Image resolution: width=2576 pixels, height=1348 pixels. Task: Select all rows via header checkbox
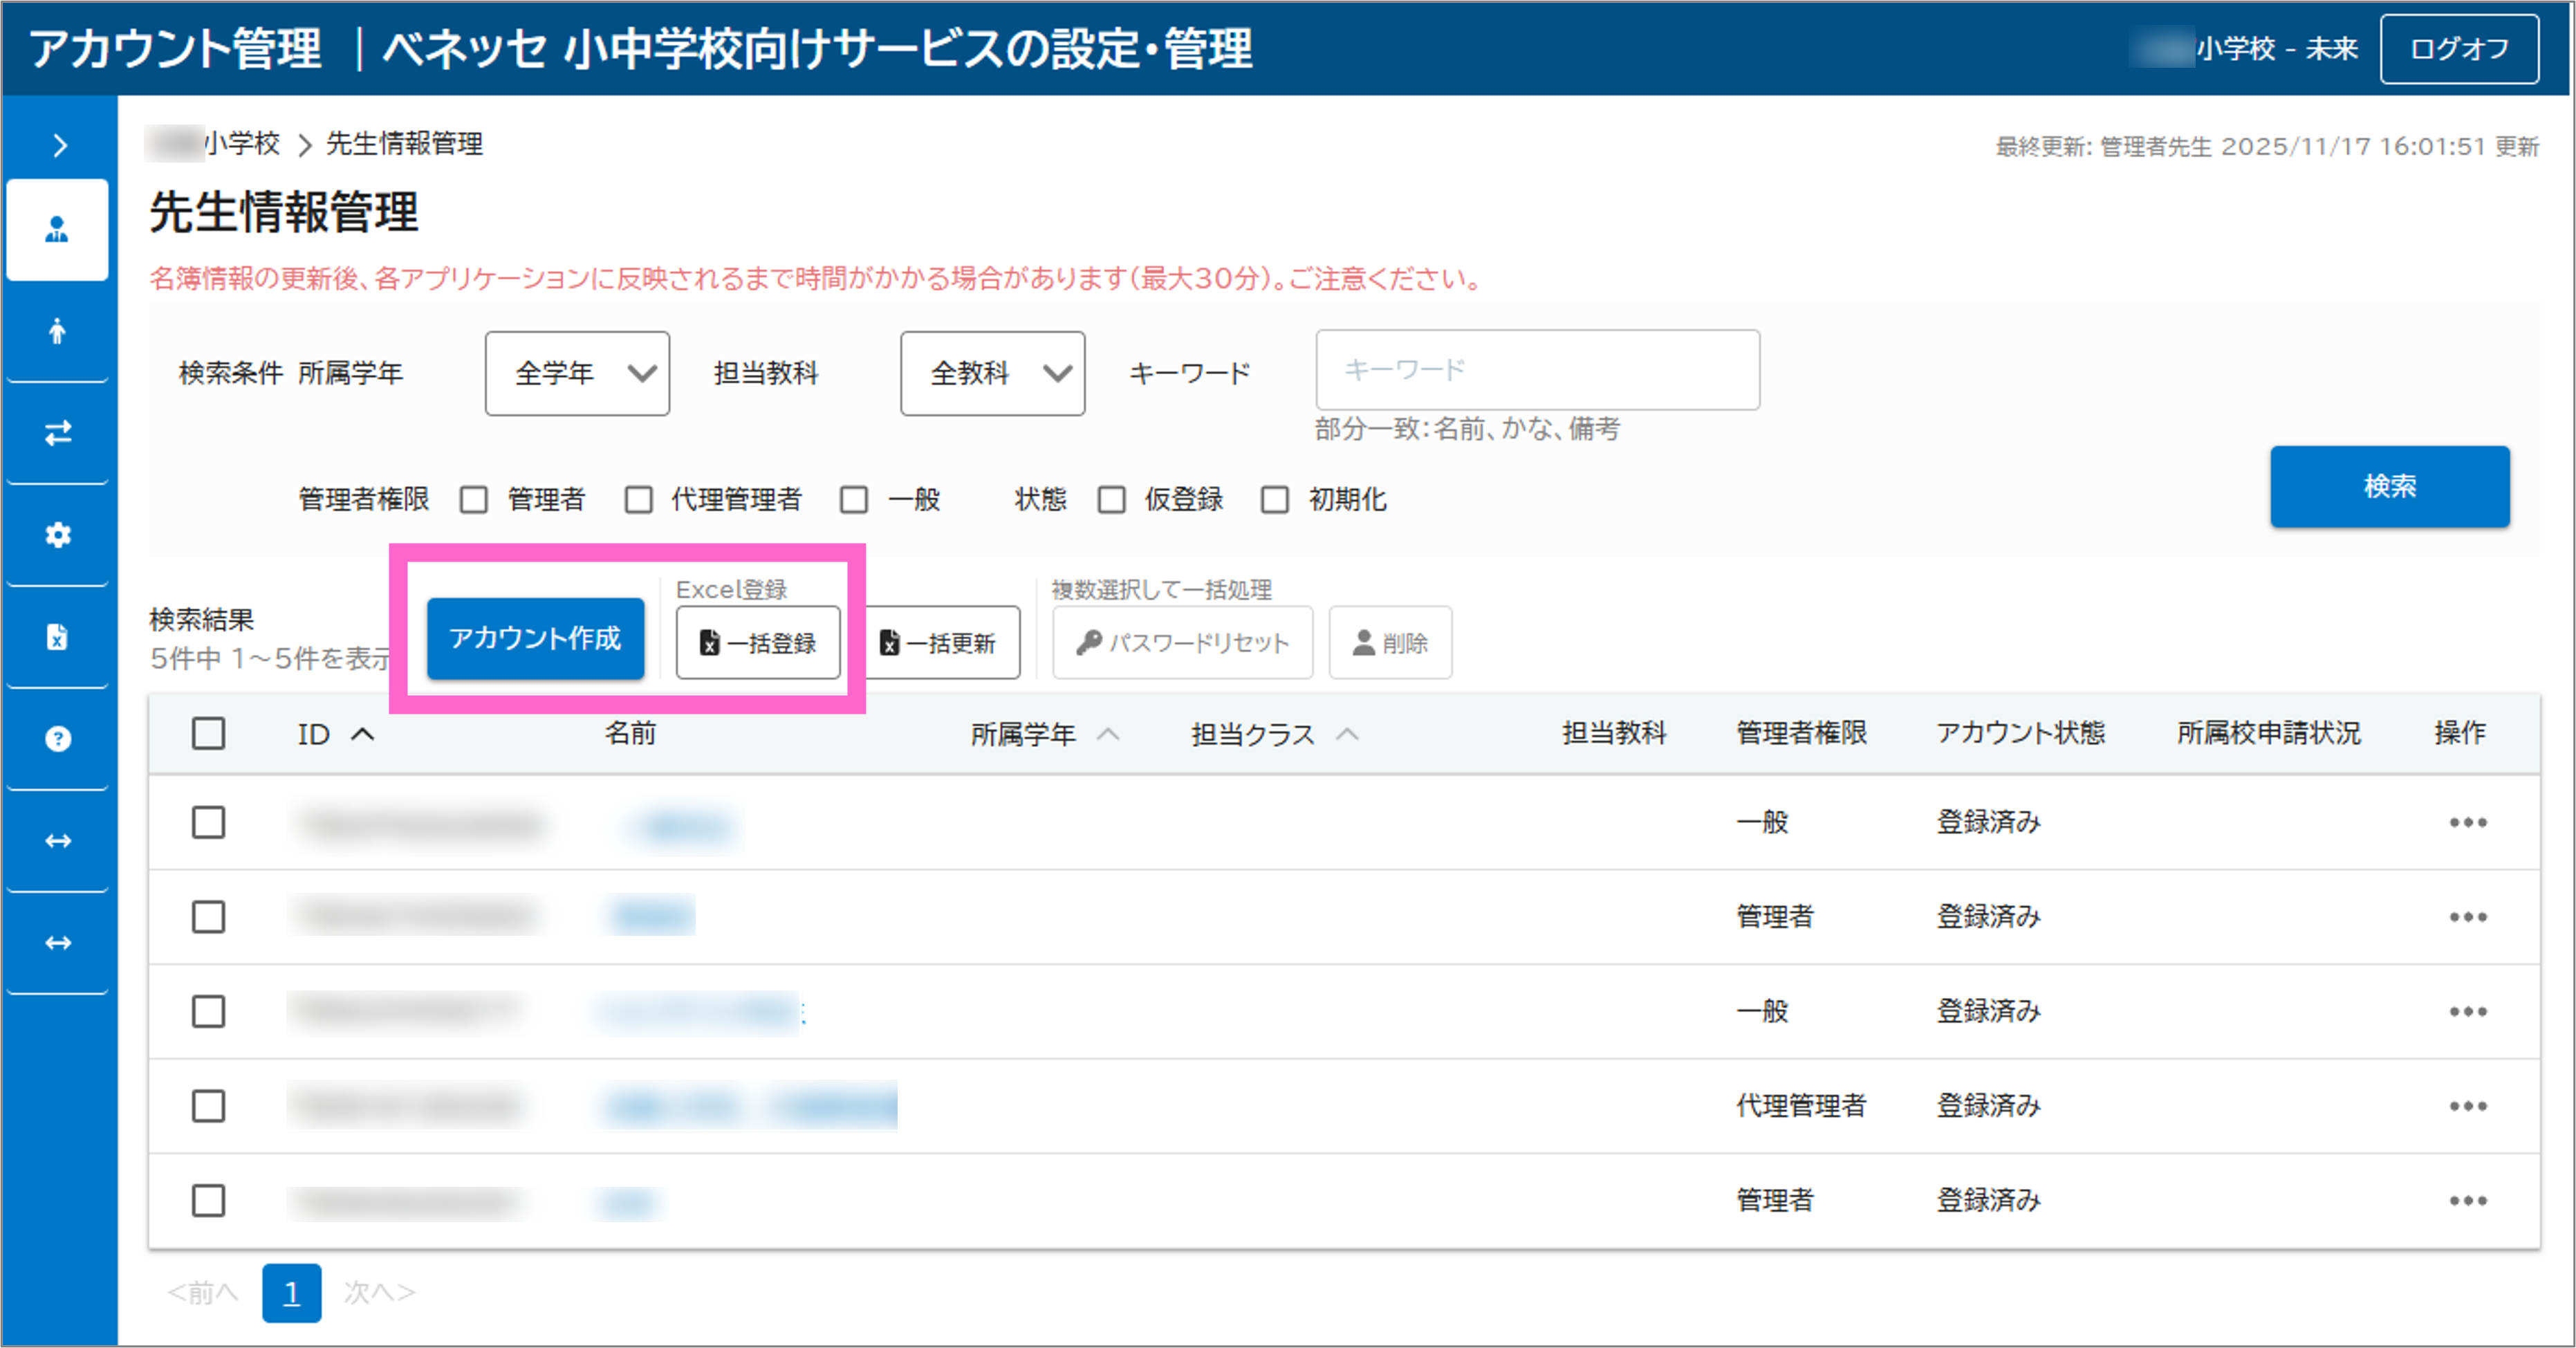208,733
